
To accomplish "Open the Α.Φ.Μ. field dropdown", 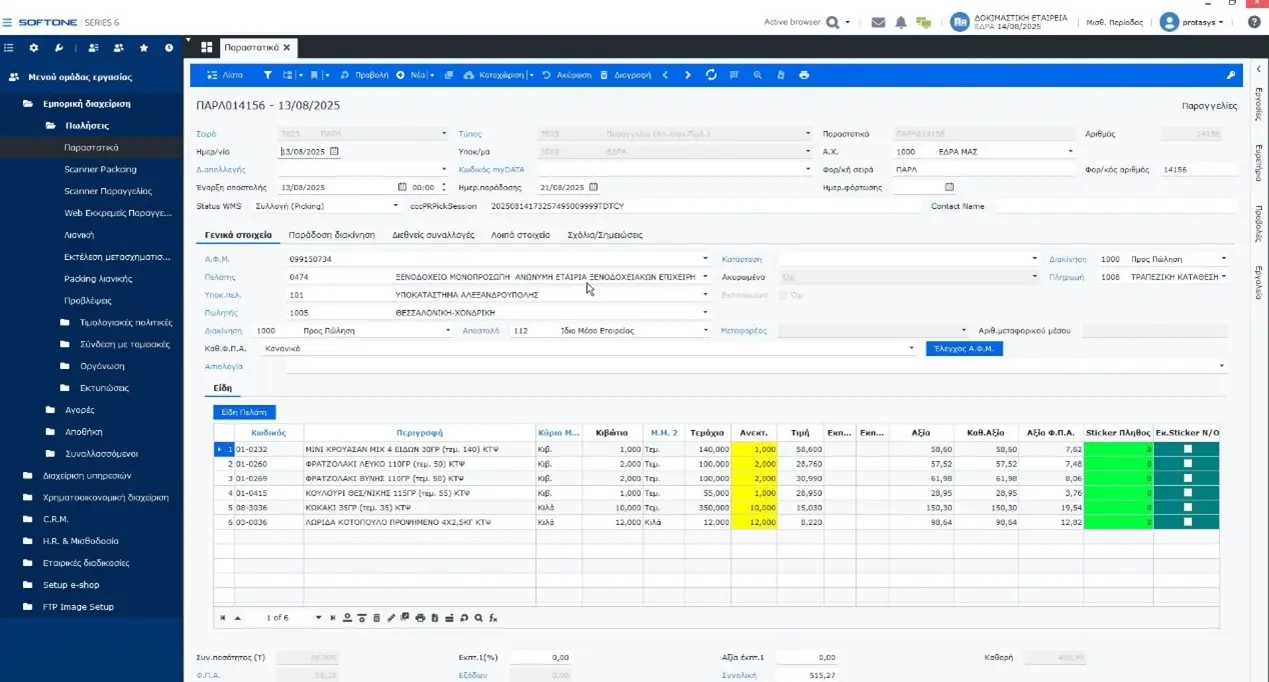I will pos(705,259).
